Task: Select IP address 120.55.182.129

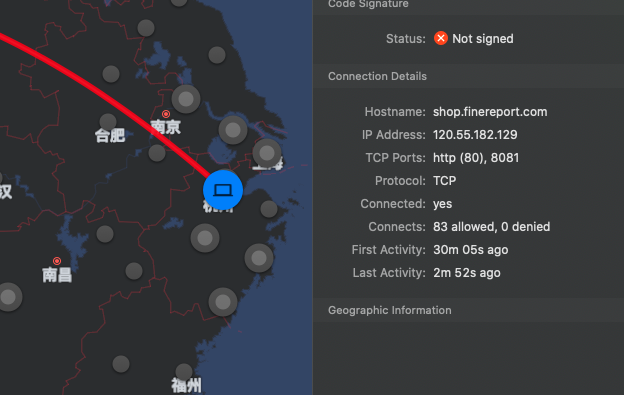Action: click(475, 135)
